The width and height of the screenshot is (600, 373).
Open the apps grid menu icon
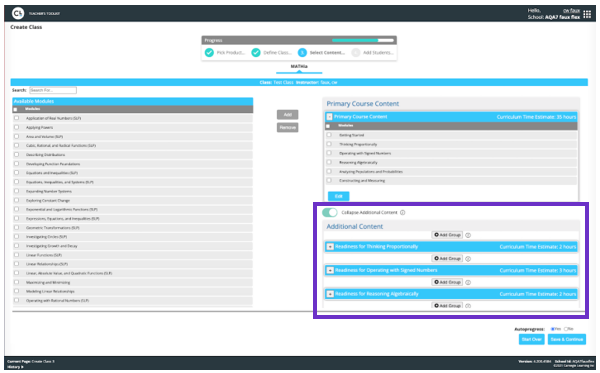587,15
